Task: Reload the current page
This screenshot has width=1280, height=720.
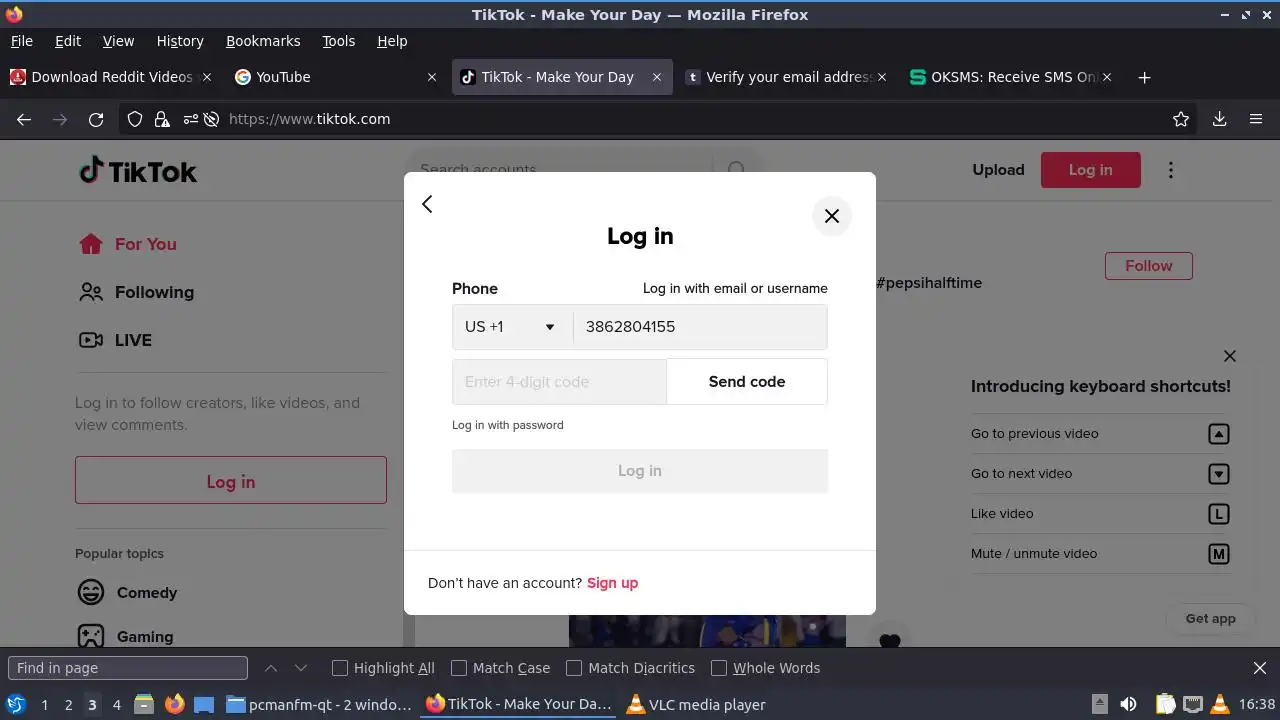Action: click(96, 119)
